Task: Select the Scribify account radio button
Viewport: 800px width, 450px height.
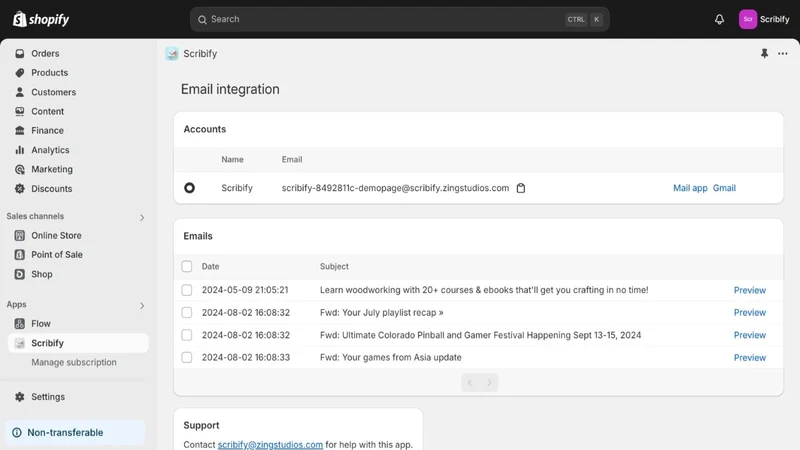Action: coord(189,188)
